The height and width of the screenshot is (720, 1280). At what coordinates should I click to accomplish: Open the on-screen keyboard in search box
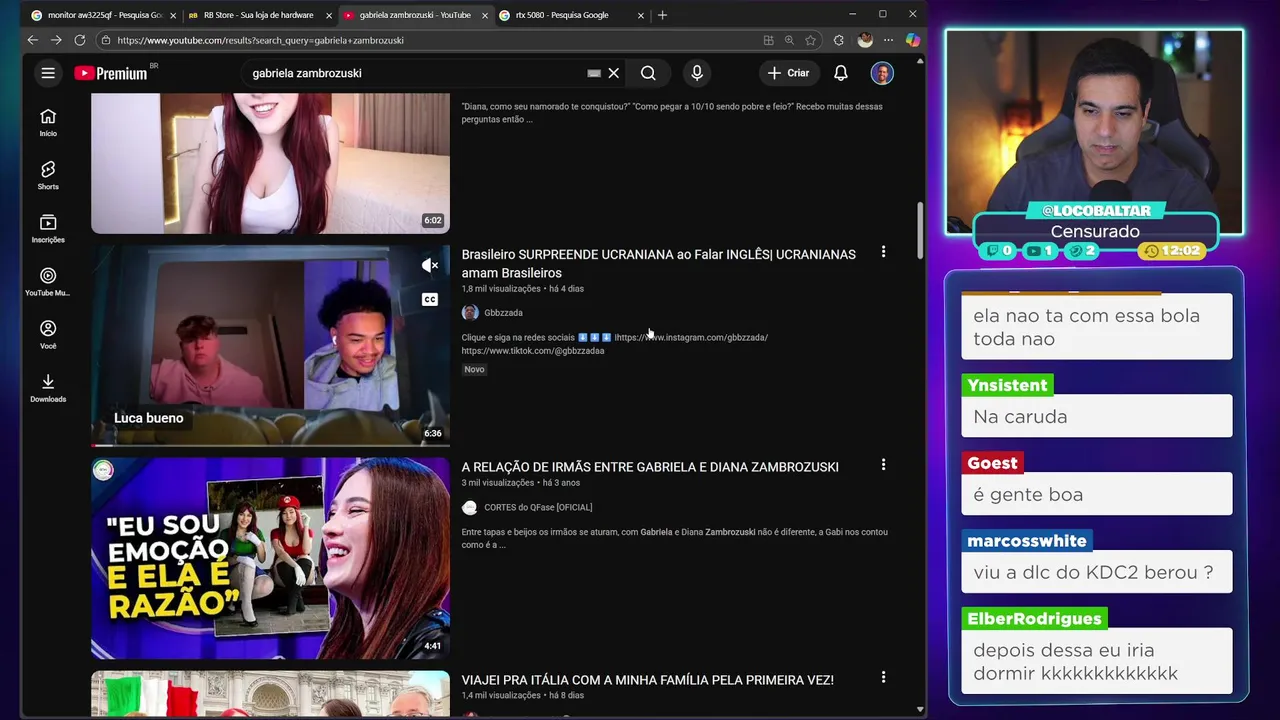click(x=594, y=73)
